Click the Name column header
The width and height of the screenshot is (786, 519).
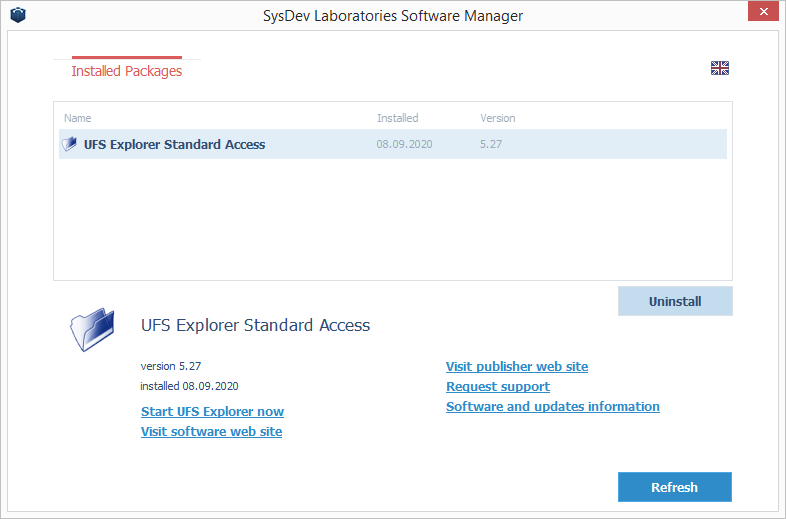click(78, 118)
